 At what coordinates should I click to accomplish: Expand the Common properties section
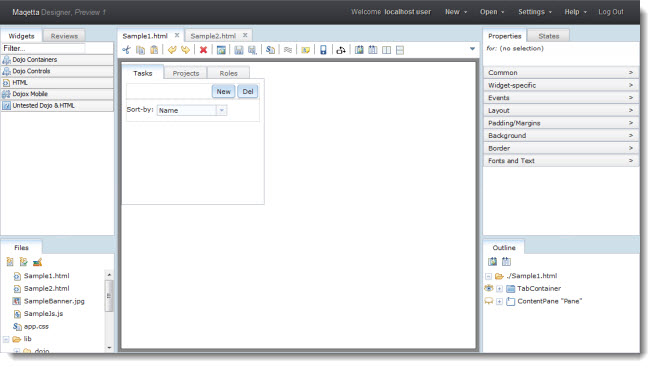(x=561, y=72)
